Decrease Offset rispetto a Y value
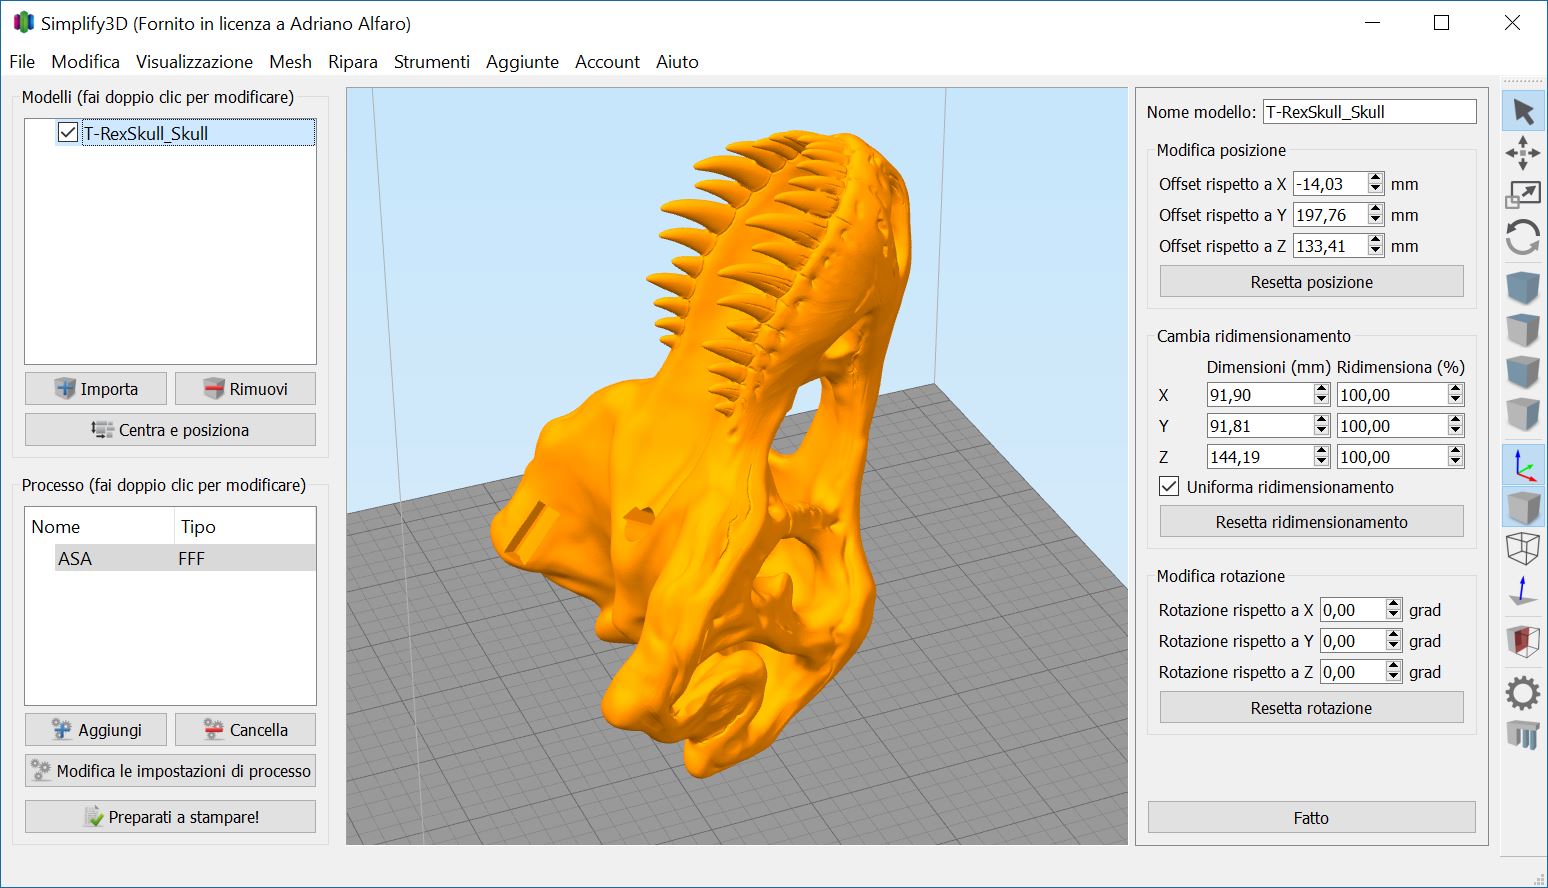1548x888 pixels. (x=1376, y=220)
